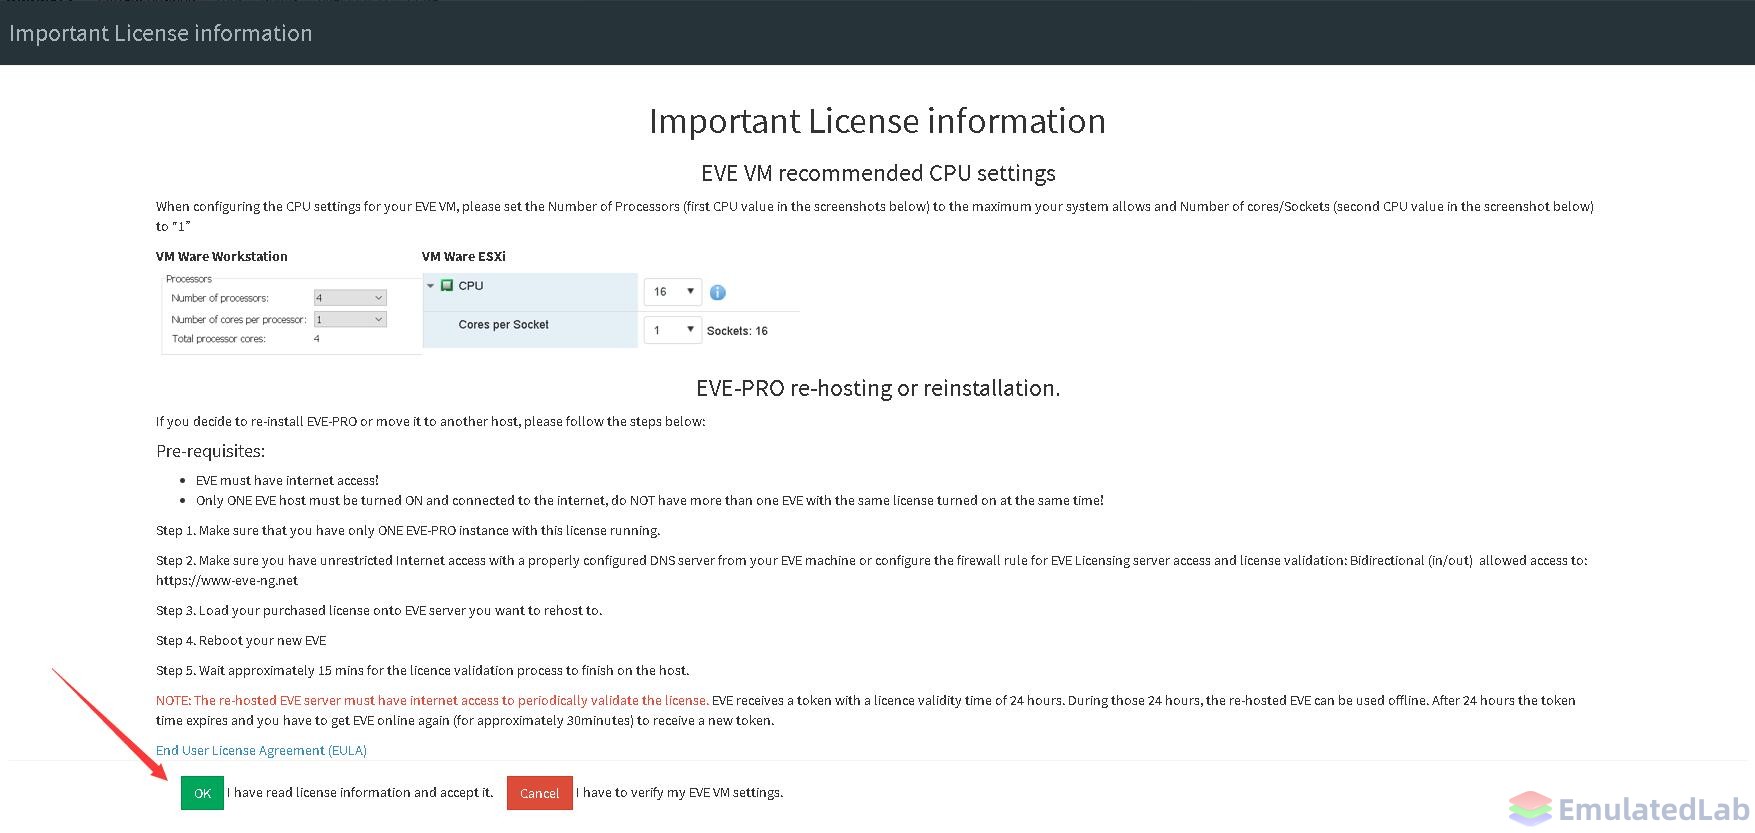The width and height of the screenshot is (1755, 833).
Task: Click 'I have to verify my EVE VM settings' text
Action: (680, 792)
